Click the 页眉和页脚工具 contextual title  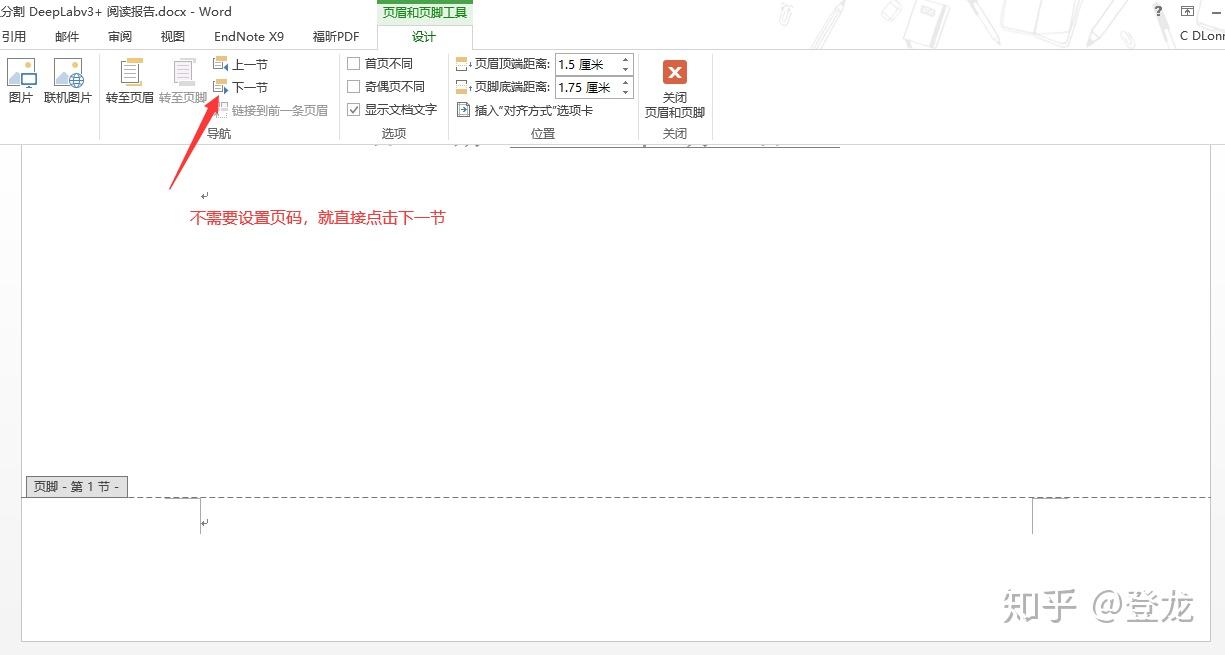pos(425,13)
